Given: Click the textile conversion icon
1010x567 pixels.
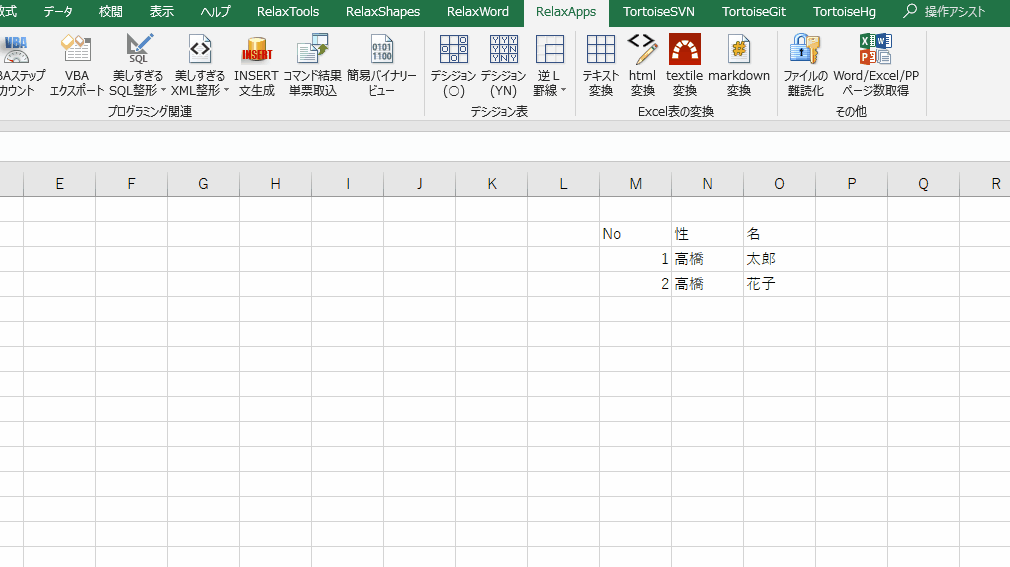Looking at the screenshot, I should click(685, 50).
